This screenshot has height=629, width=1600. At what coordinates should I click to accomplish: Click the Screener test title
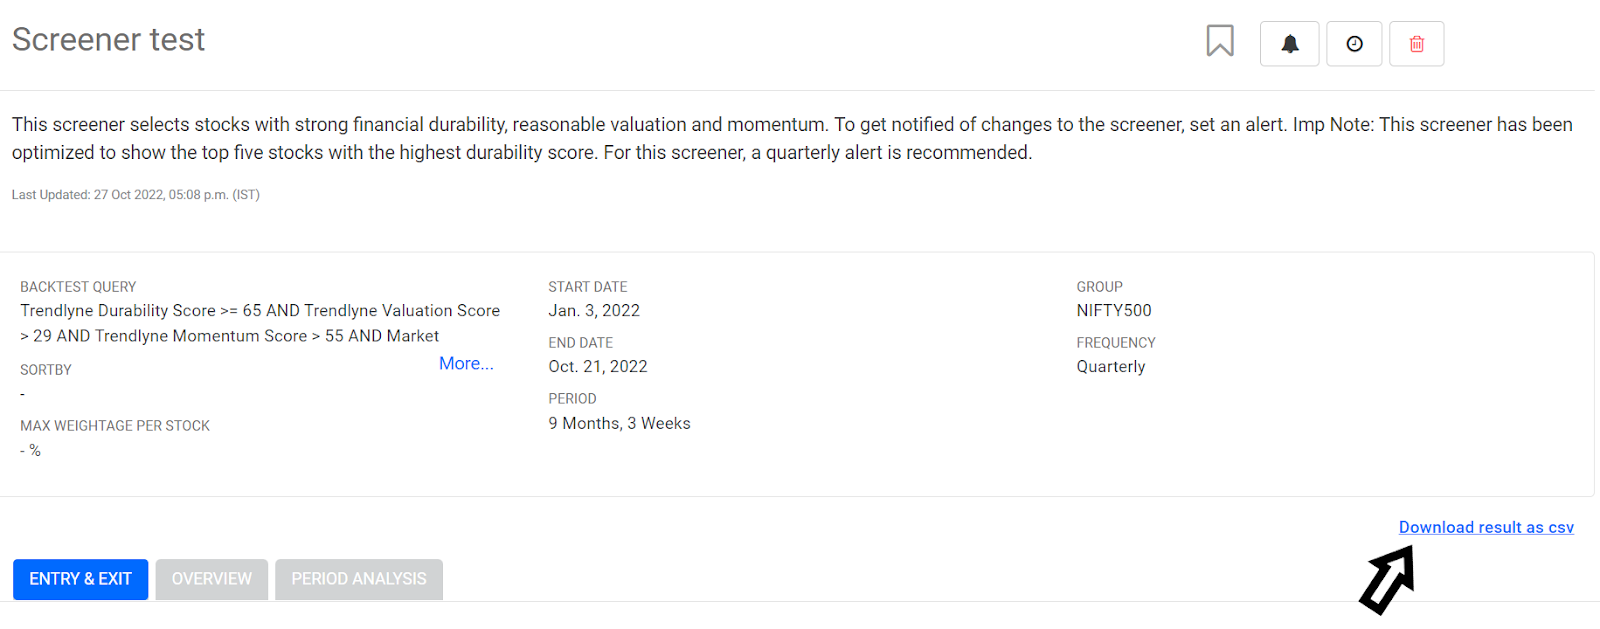[108, 39]
